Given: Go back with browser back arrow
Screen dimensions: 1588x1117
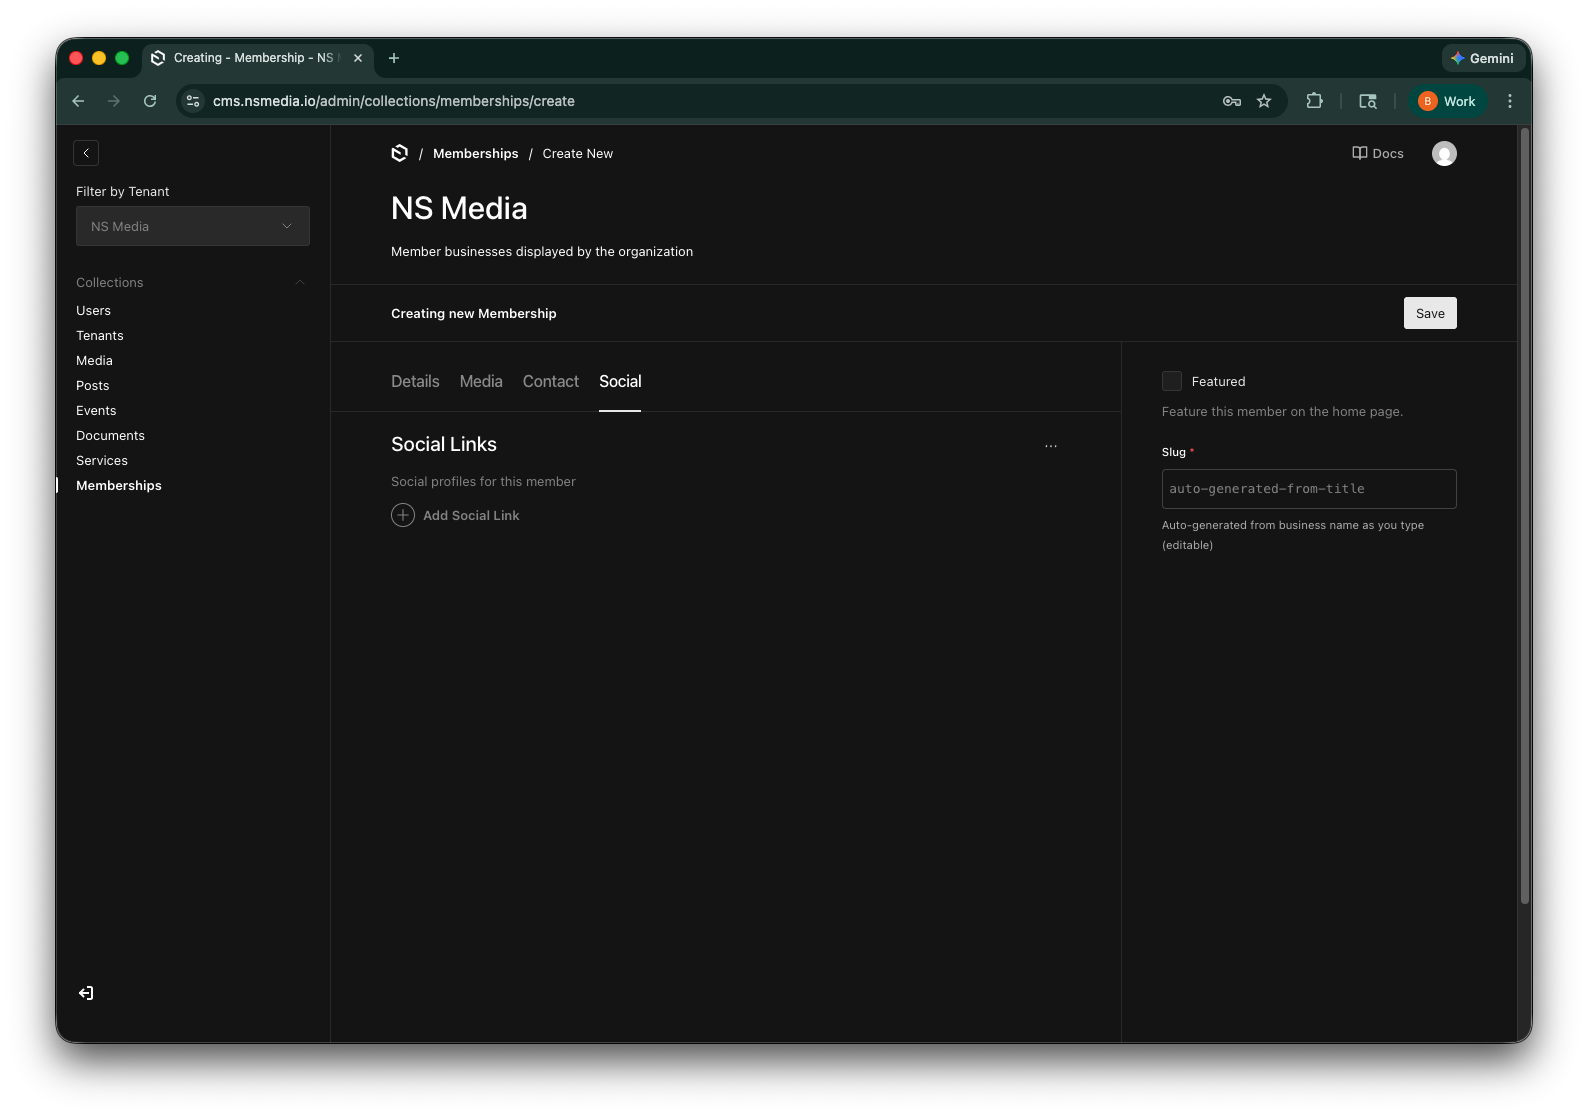Looking at the screenshot, I should 78,101.
